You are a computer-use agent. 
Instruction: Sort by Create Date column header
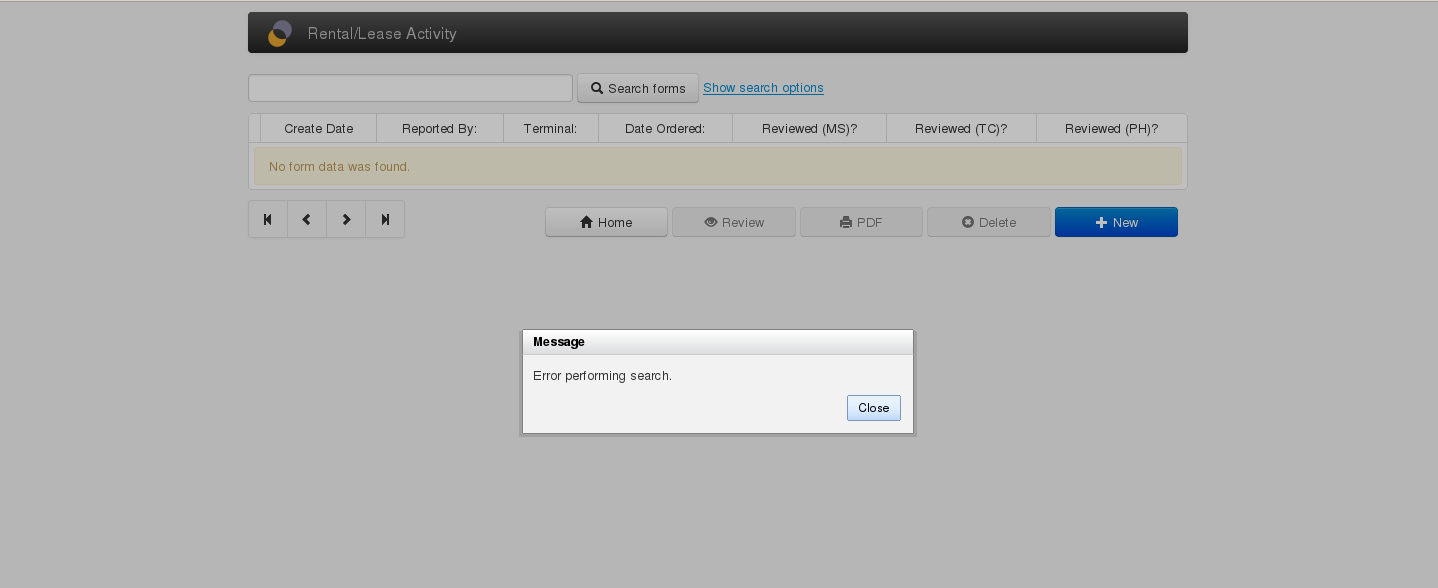click(318, 129)
